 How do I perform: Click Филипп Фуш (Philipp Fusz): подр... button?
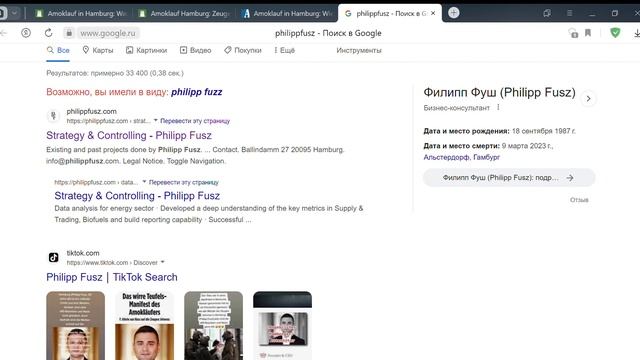(509, 178)
